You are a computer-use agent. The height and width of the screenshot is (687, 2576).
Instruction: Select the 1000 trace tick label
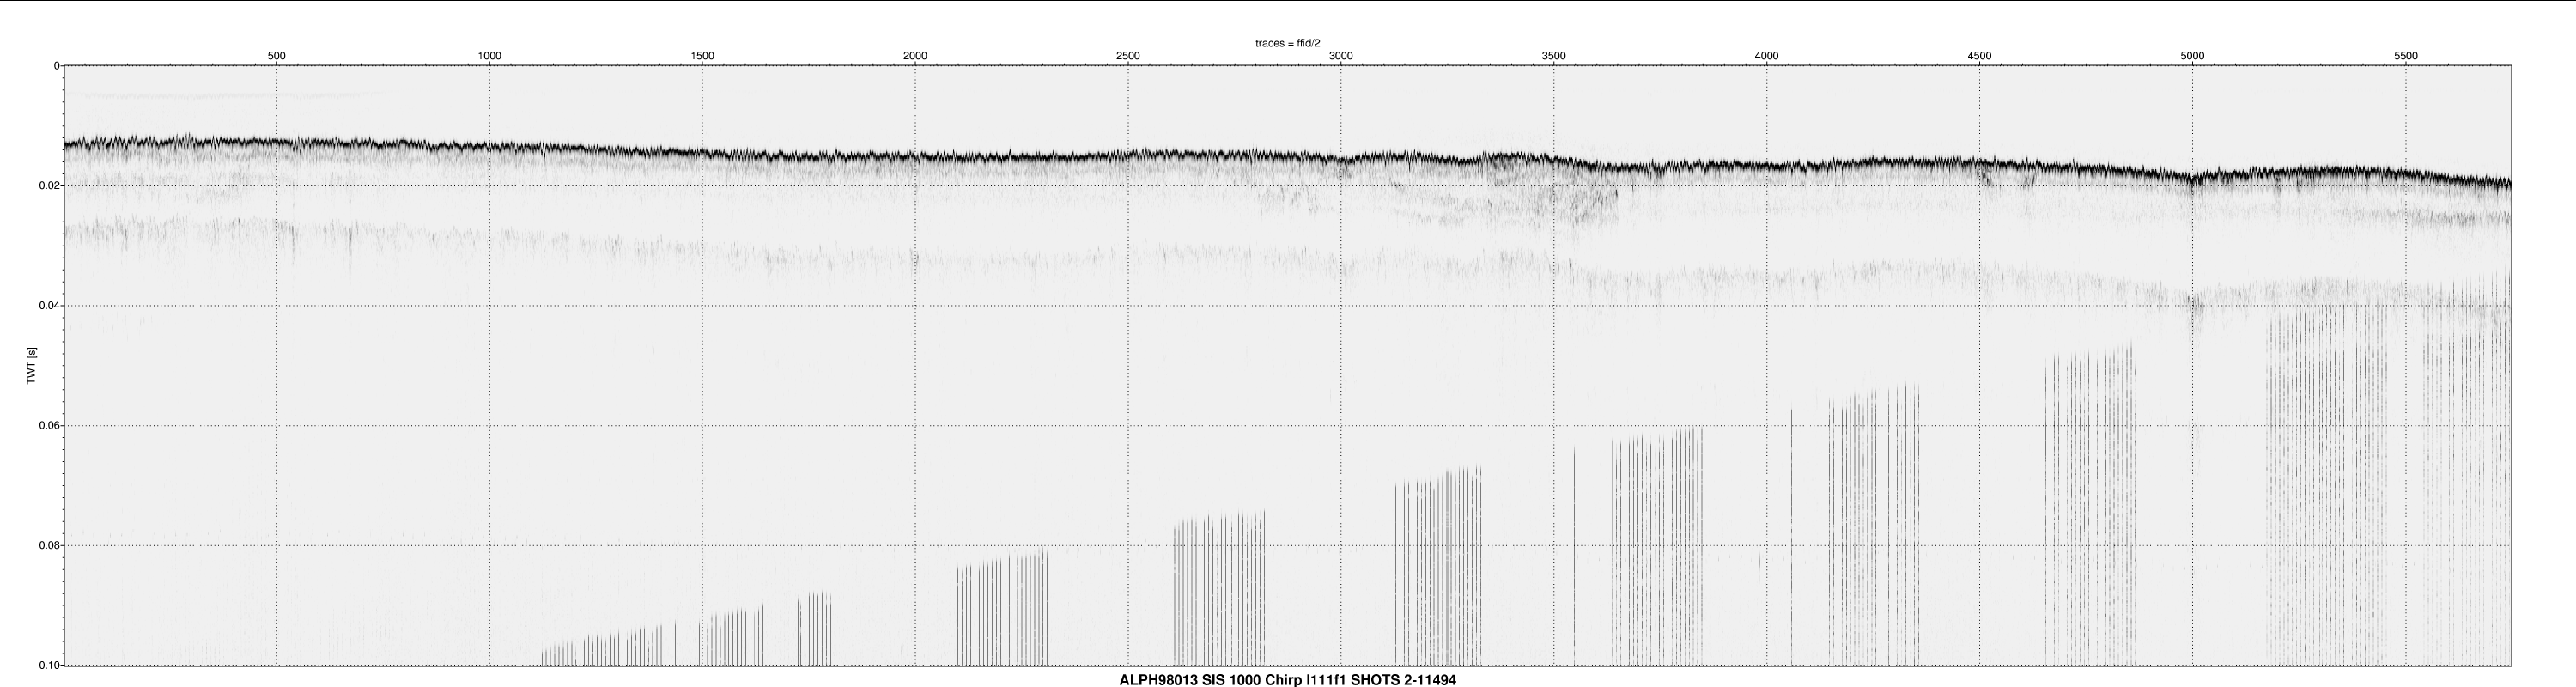[x=489, y=56]
